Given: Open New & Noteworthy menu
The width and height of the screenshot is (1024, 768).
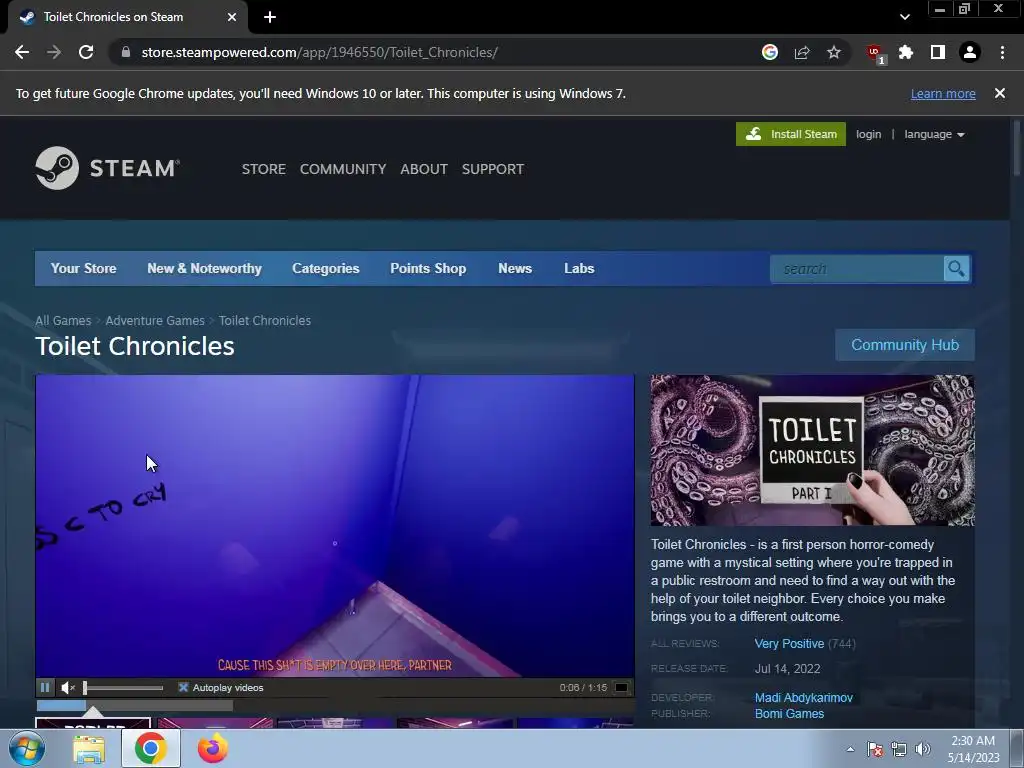Looking at the screenshot, I should pos(204,268).
